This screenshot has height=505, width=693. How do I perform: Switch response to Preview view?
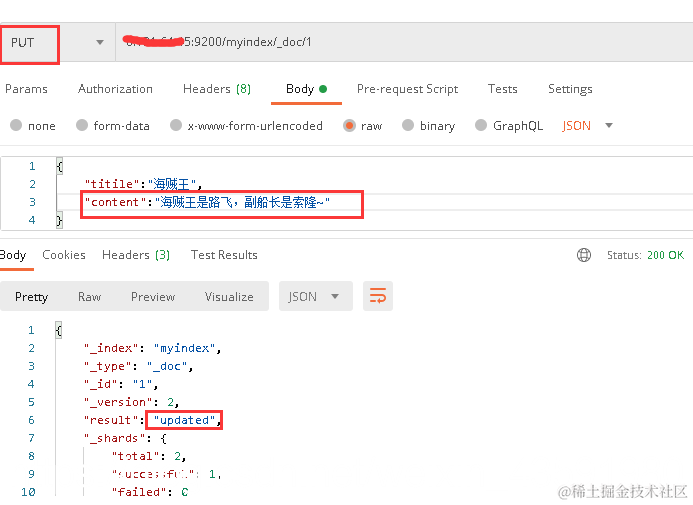pos(153,296)
